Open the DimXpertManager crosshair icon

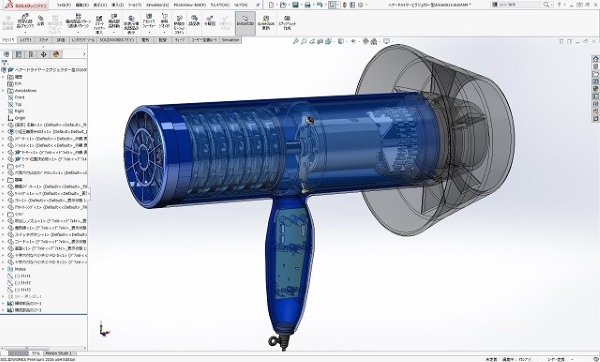pos(43,54)
